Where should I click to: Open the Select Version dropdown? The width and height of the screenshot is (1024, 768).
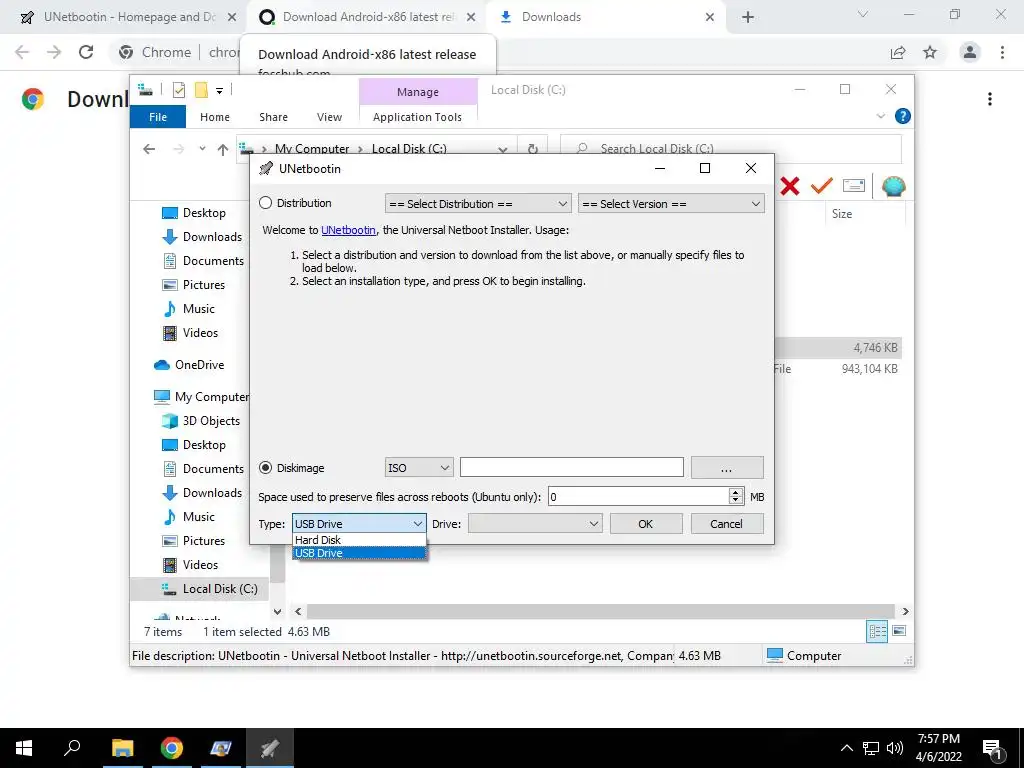coord(671,204)
